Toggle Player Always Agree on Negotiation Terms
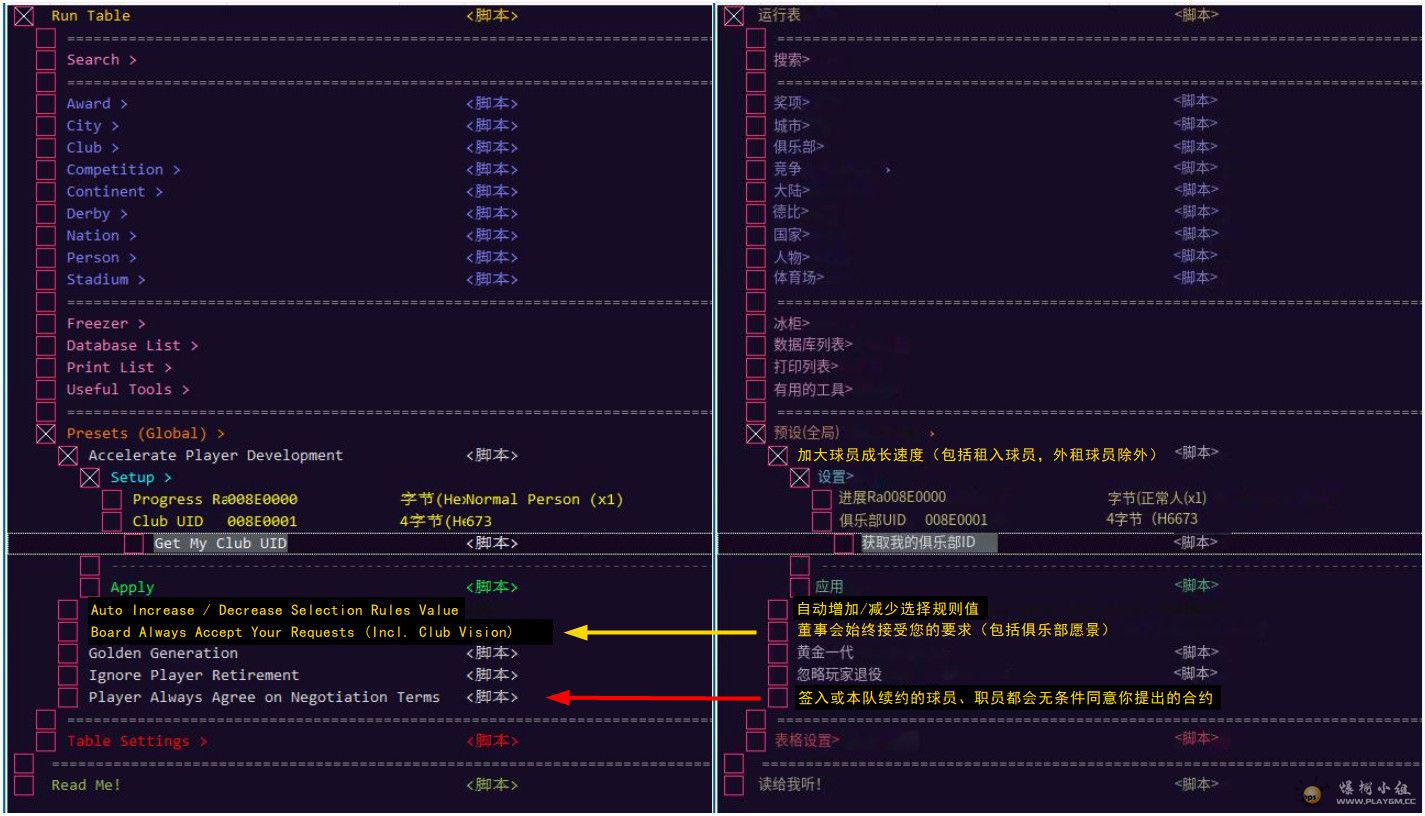 [x=68, y=698]
